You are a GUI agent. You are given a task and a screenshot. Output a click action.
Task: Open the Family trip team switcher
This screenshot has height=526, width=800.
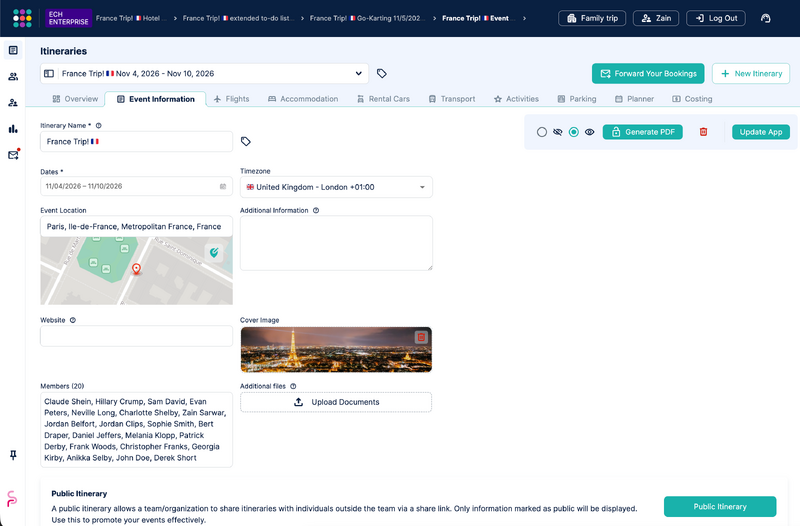pyautogui.click(x=592, y=18)
